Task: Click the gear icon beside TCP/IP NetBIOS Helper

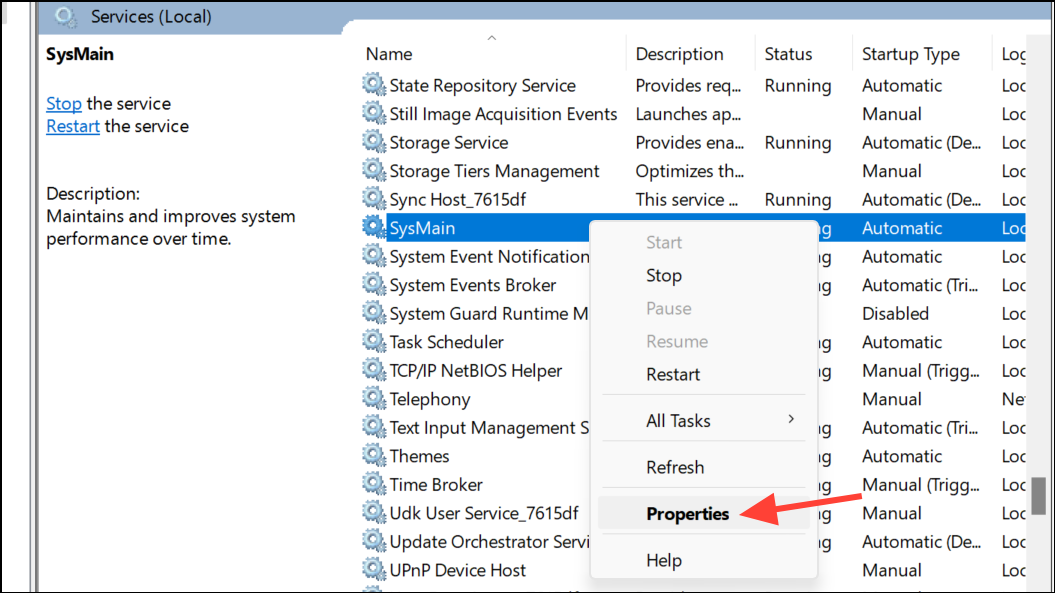Action: [373, 370]
